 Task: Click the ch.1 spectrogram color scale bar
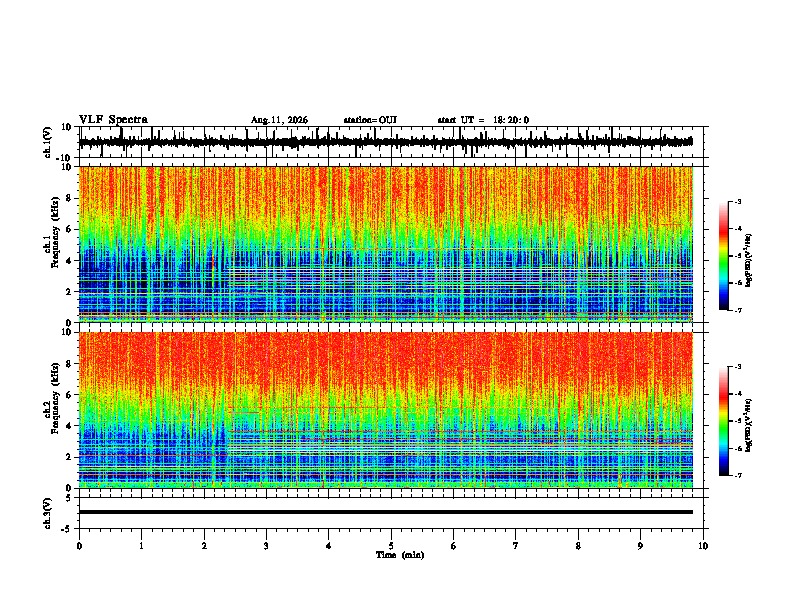pyautogui.click(x=724, y=256)
